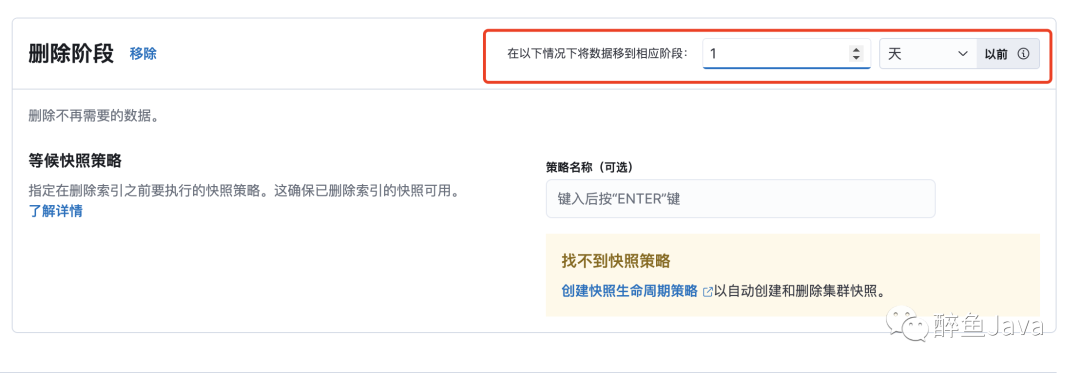1080x373 pixels.
Task: Click the 找不到快照策略 callout title
Action: pyautogui.click(x=616, y=262)
